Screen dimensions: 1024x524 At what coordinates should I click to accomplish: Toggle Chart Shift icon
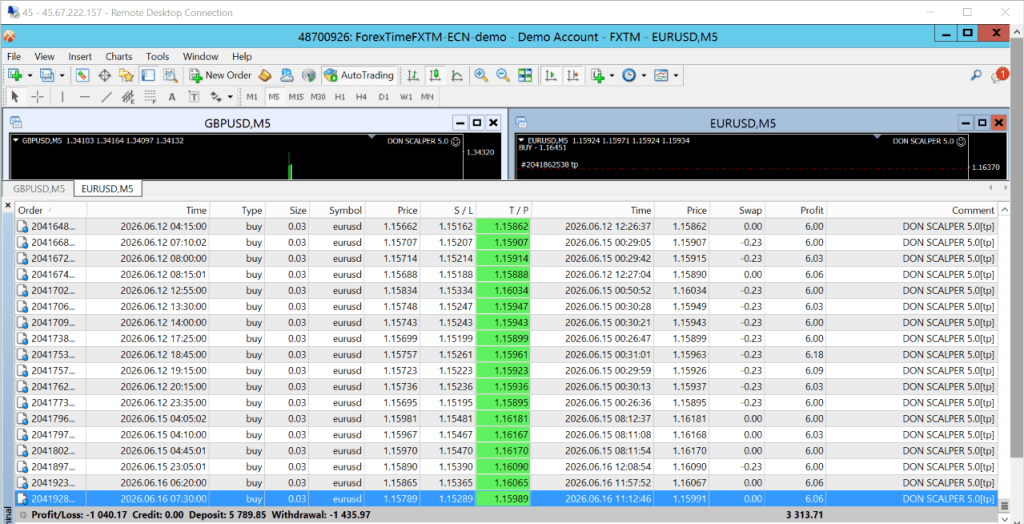[573, 76]
